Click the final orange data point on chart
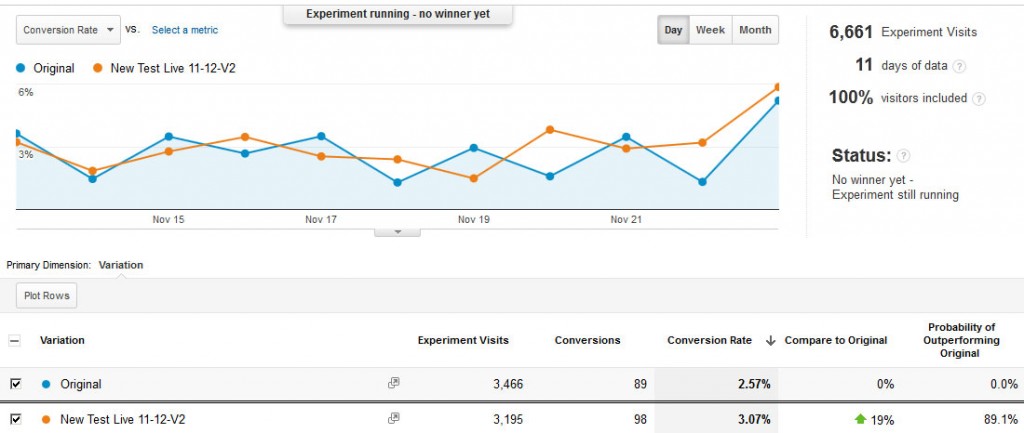 pos(778,87)
